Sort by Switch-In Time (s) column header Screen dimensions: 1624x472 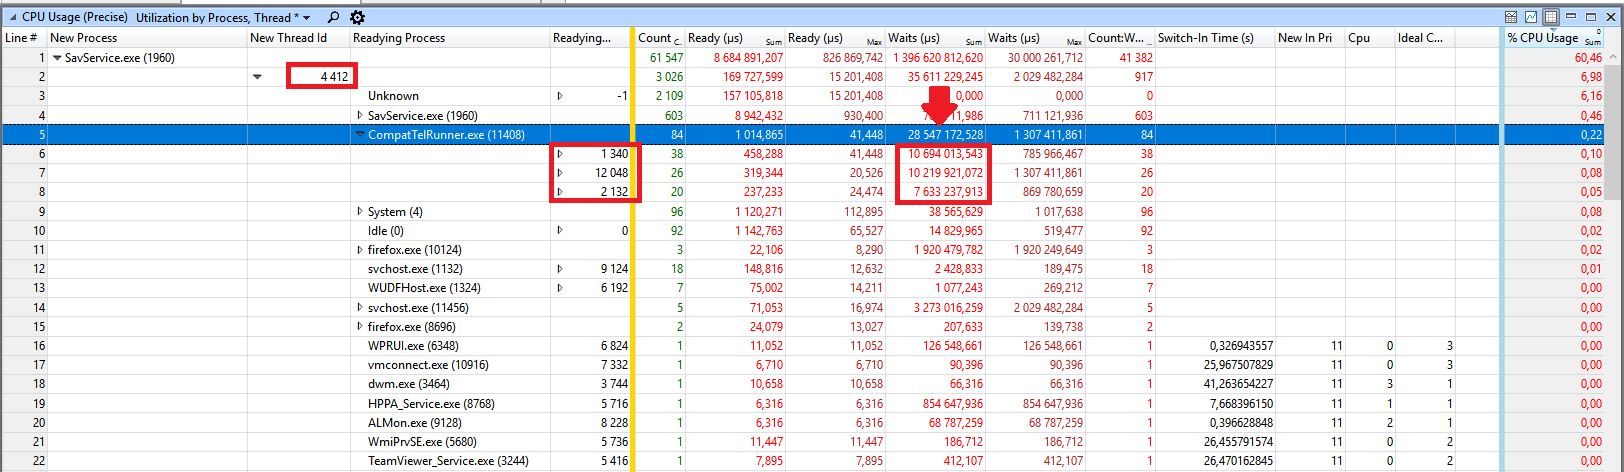(x=1214, y=38)
